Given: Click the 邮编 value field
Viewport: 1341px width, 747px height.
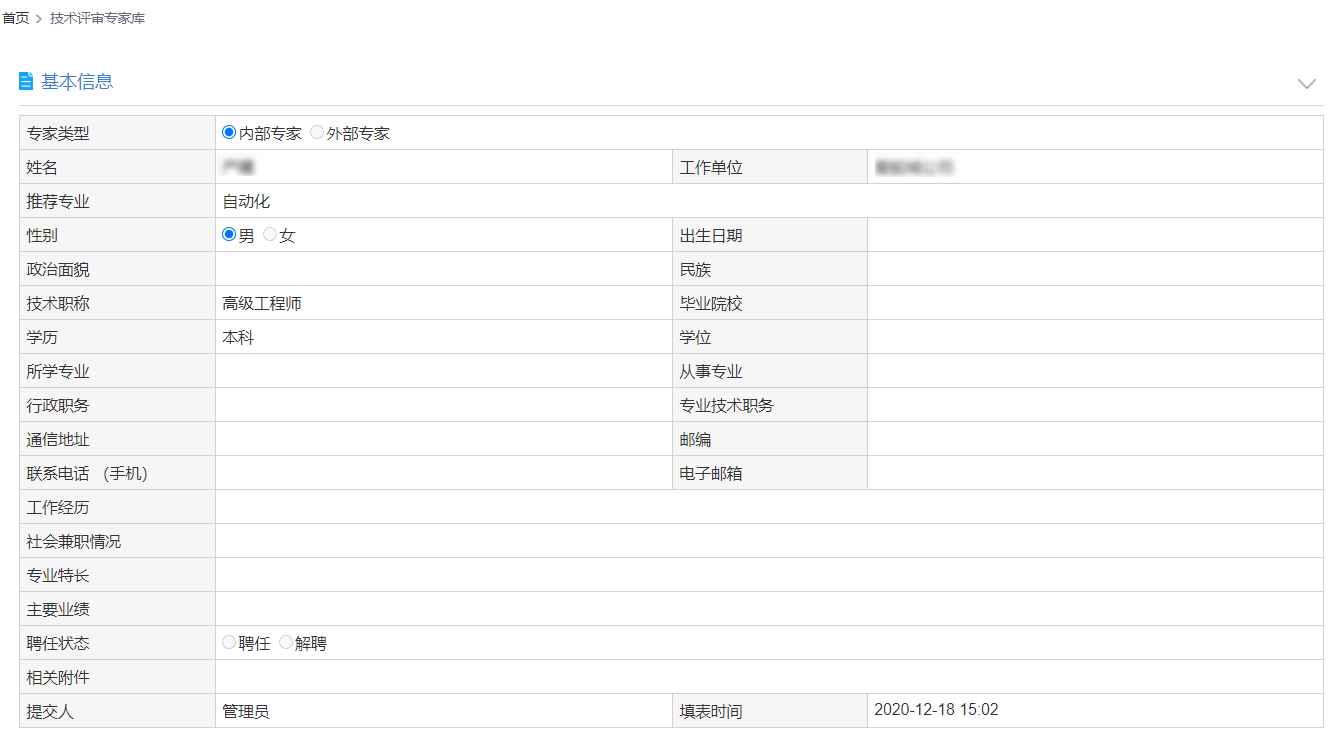Looking at the screenshot, I should pos(1095,439).
